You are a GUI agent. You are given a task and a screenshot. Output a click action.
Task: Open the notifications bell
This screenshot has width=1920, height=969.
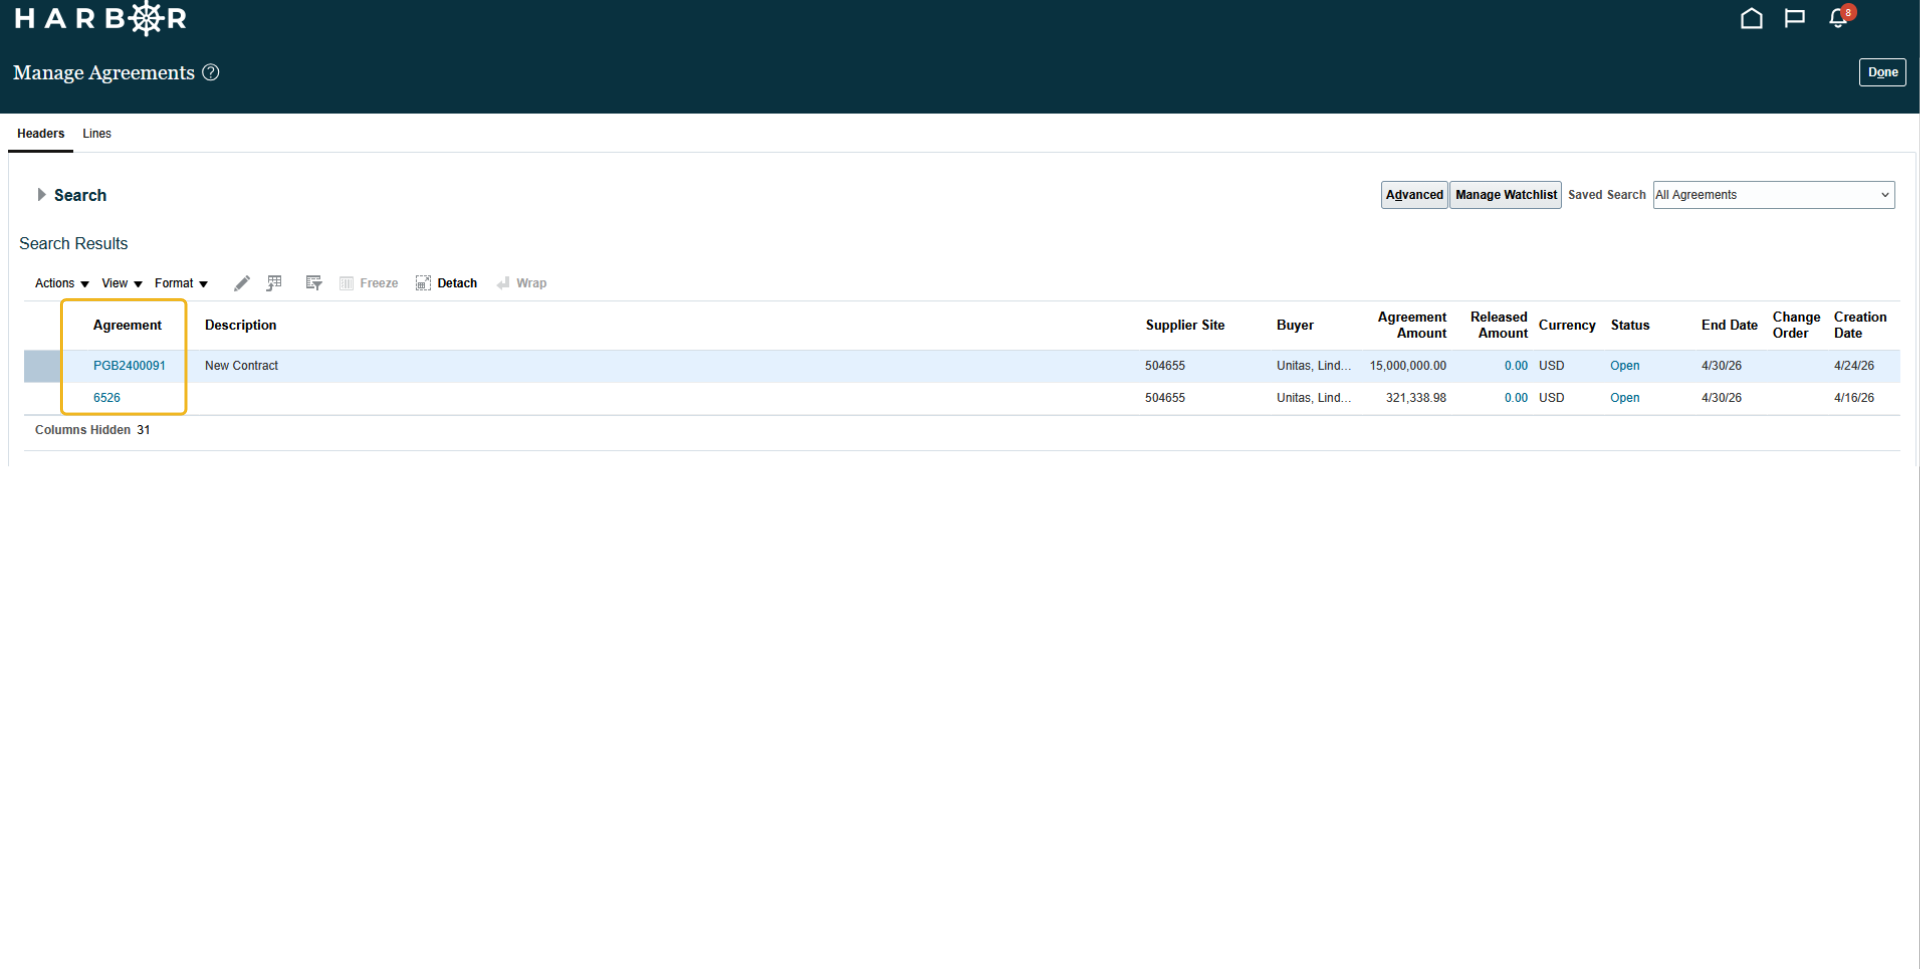pyautogui.click(x=1838, y=18)
